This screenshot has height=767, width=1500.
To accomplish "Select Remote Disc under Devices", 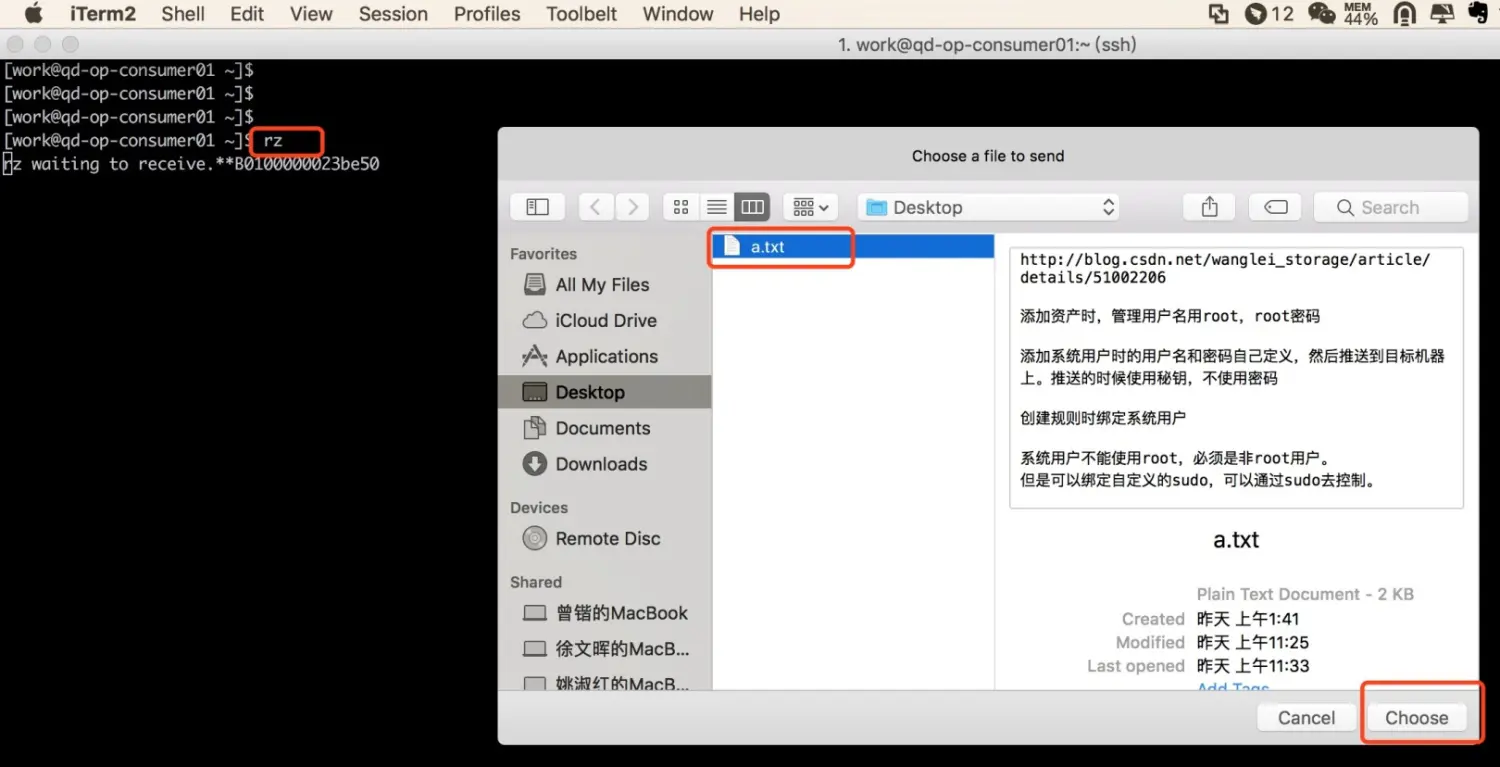I will (x=605, y=538).
